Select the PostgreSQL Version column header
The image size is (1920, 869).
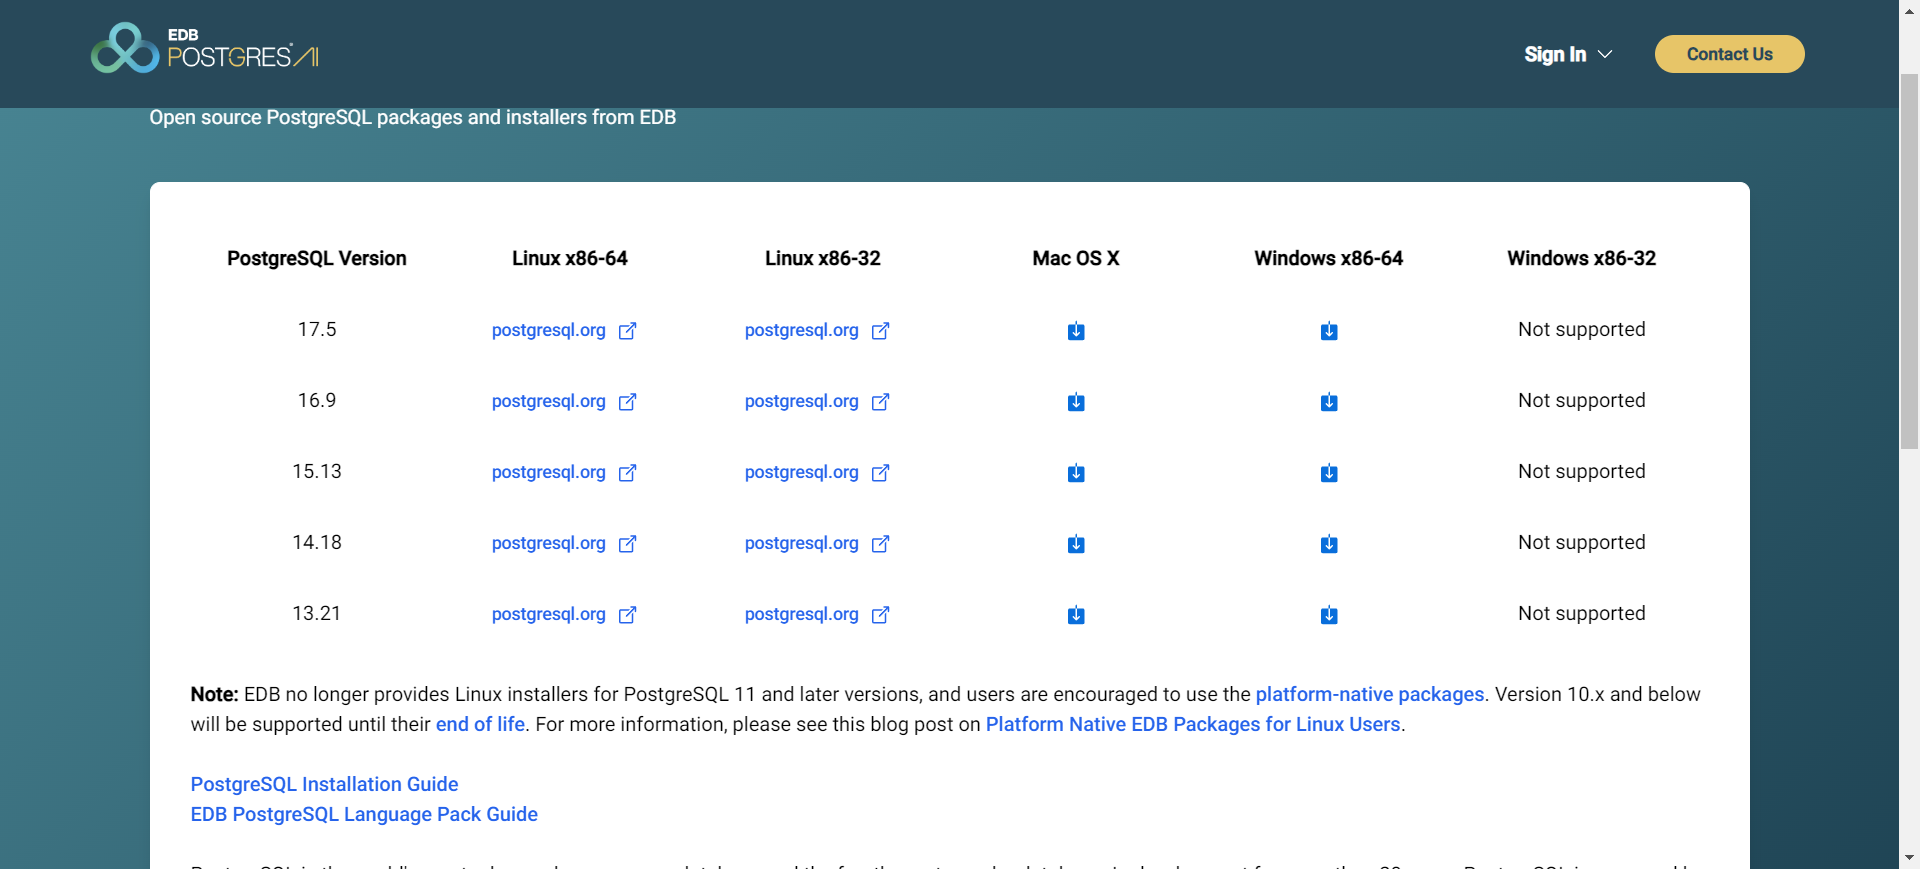[x=317, y=258]
